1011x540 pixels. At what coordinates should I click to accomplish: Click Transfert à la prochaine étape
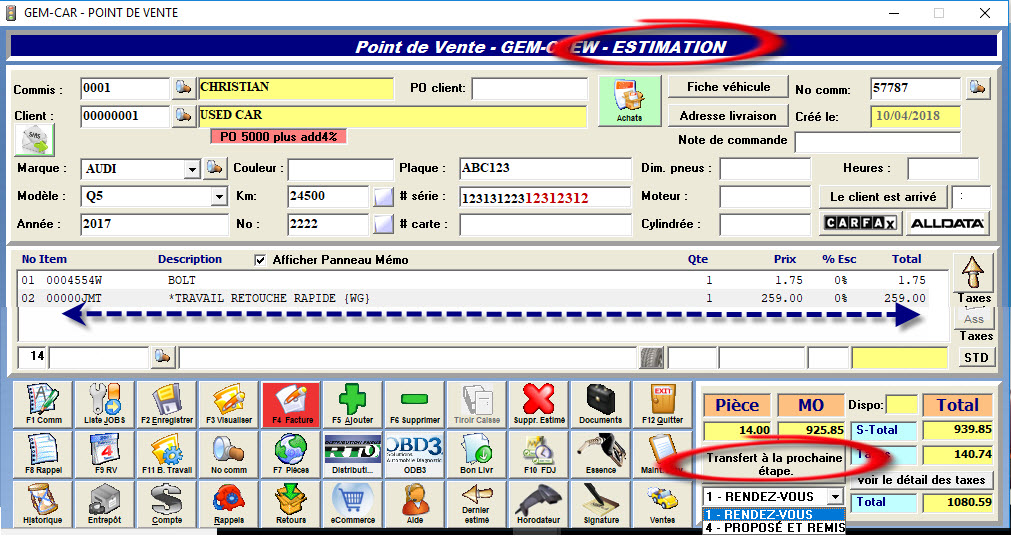tap(774, 465)
